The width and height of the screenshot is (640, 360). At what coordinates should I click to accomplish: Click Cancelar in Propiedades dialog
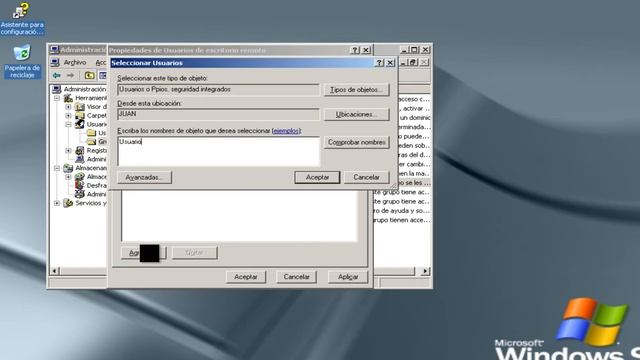click(x=296, y=277)
